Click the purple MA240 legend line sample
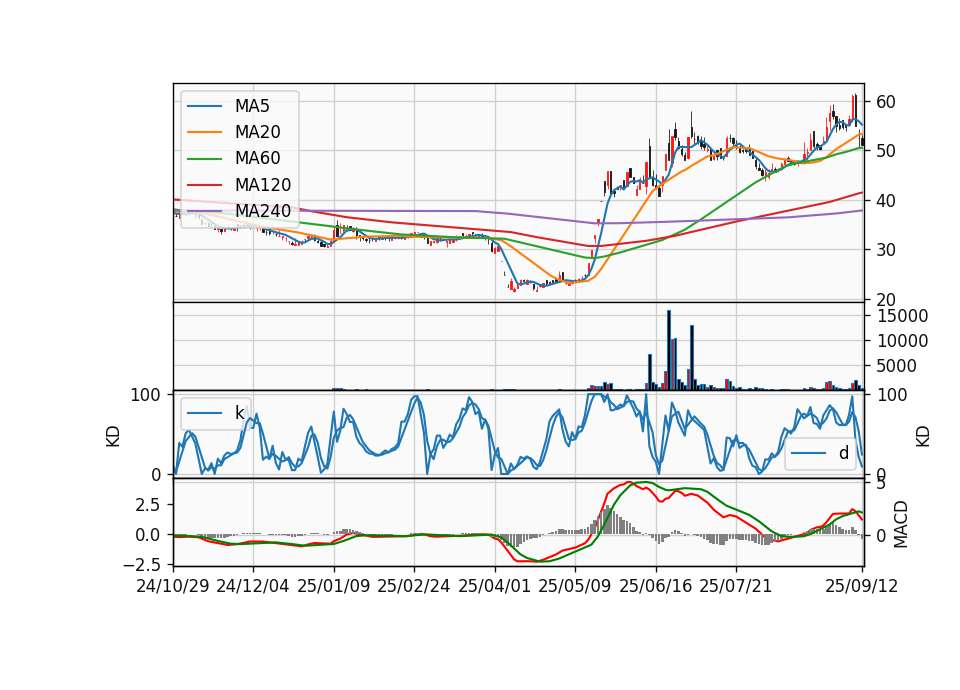 pyautogui.click(x=204, y=211)
